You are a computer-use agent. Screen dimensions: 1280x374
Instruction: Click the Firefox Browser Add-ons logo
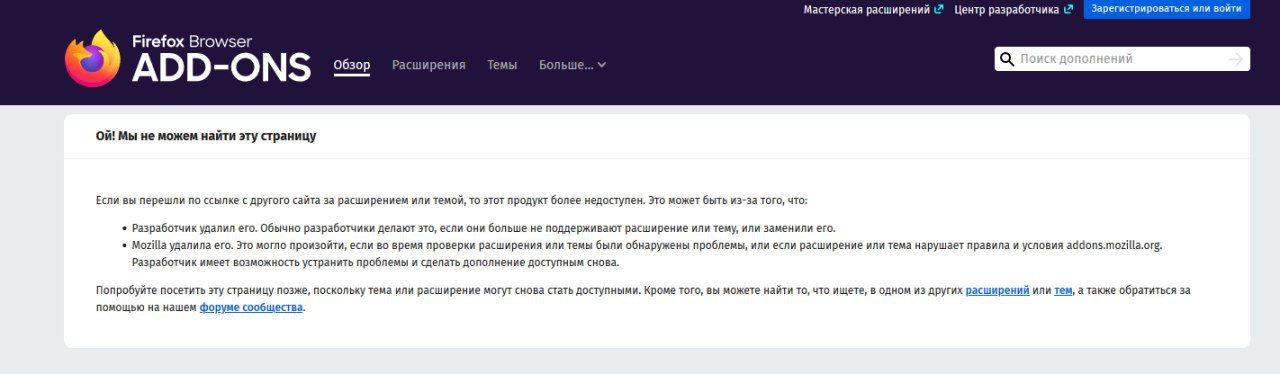click(x=188, y=58)
